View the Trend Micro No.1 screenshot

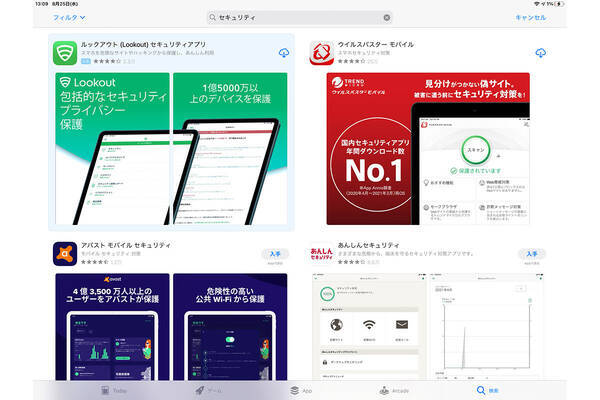(428, 149)
